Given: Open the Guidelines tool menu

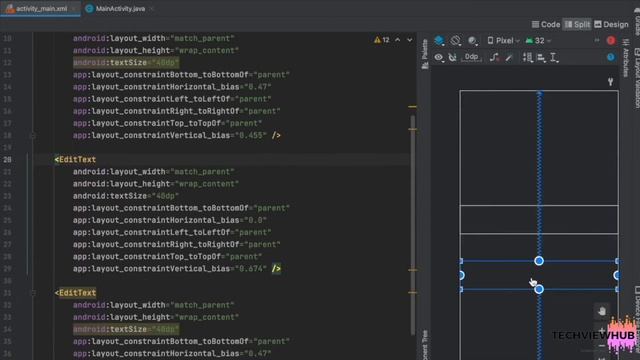Looking at the screenshot, I should (554, 58).
